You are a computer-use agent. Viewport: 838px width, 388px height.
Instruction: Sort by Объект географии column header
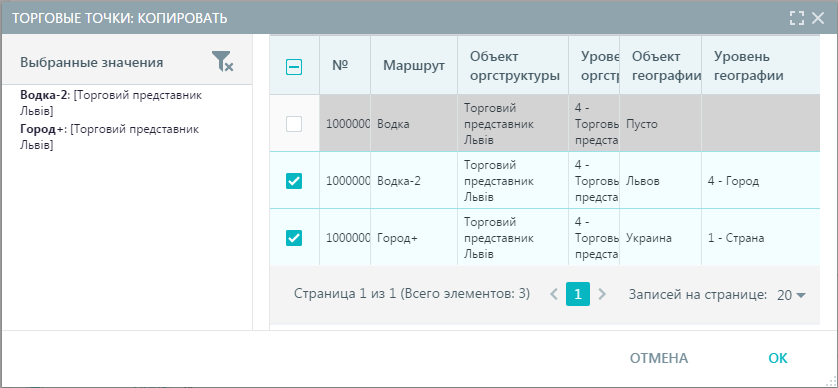tap(665, 66)
